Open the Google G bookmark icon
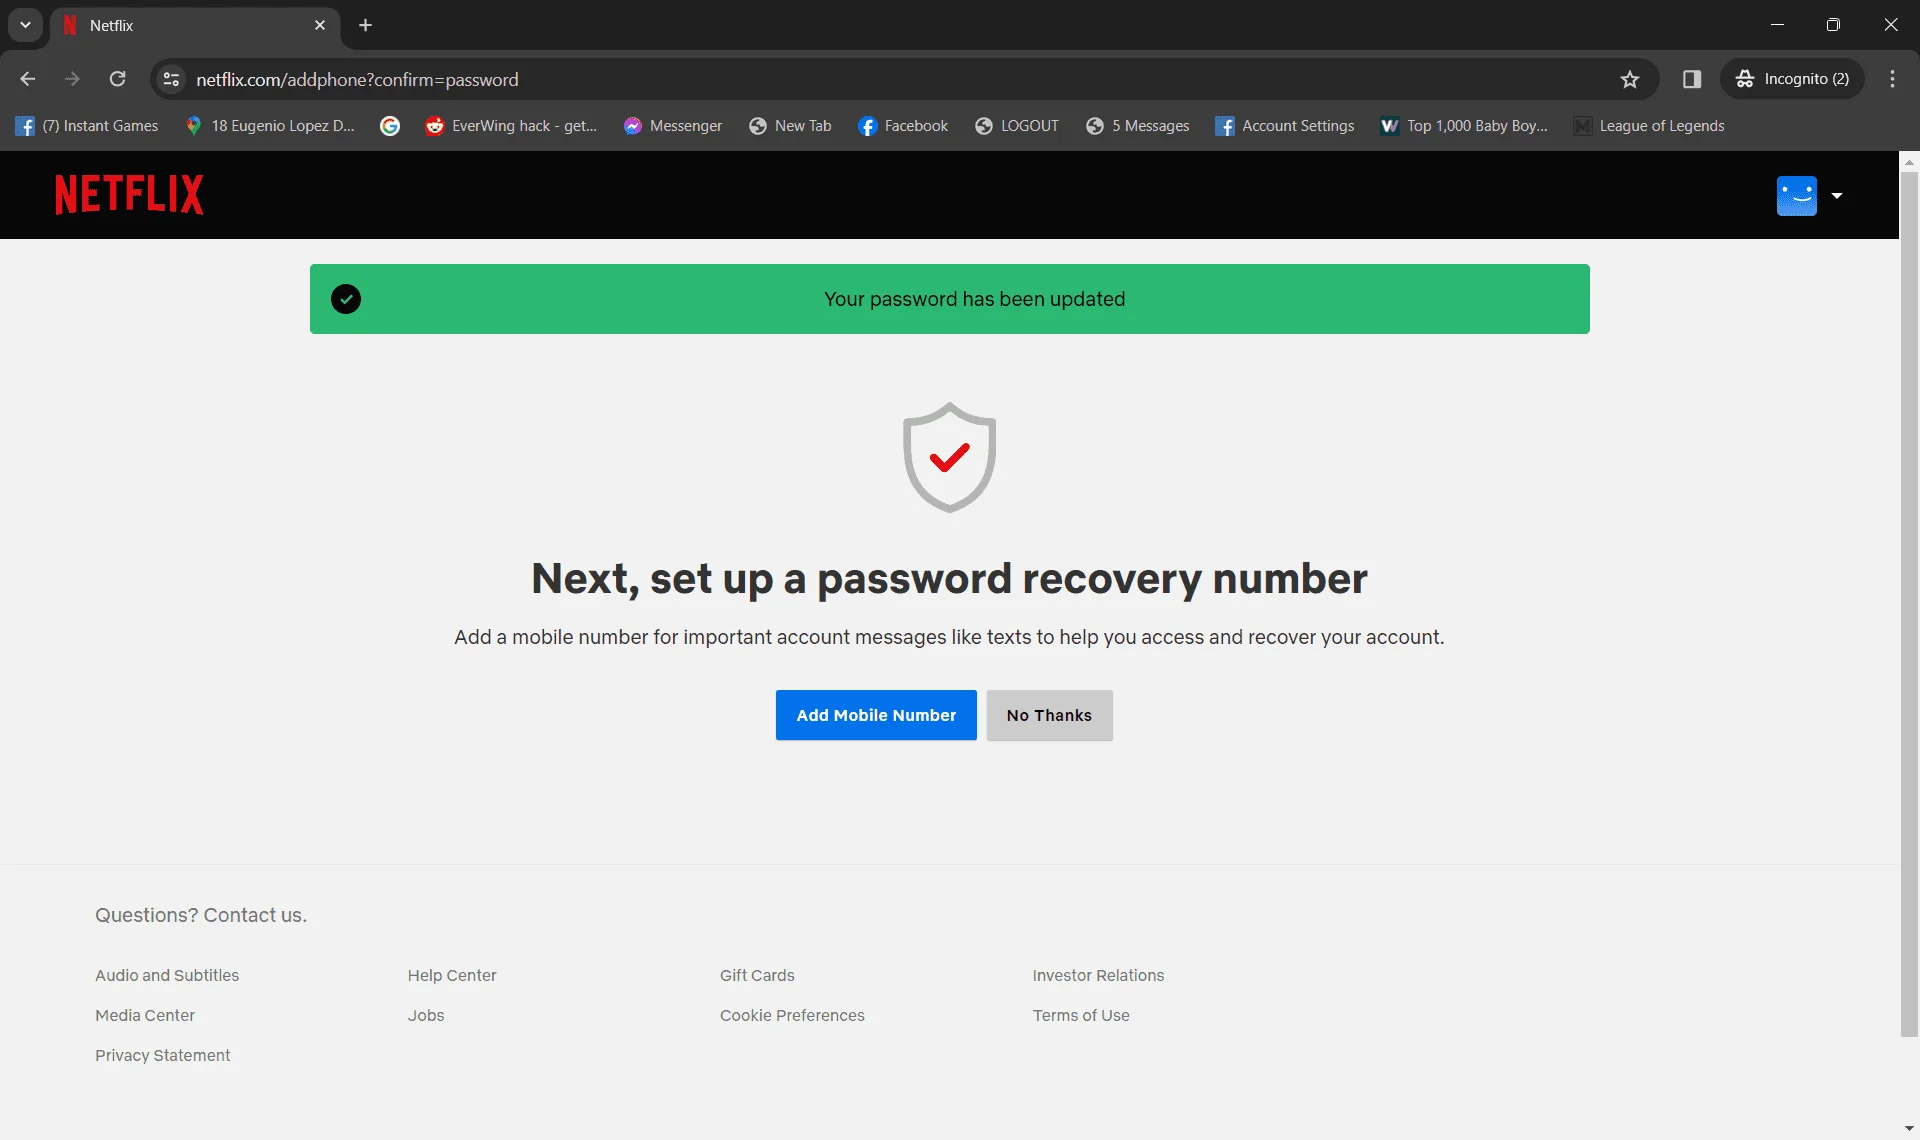1920x1140 pixels. [390, 126]
